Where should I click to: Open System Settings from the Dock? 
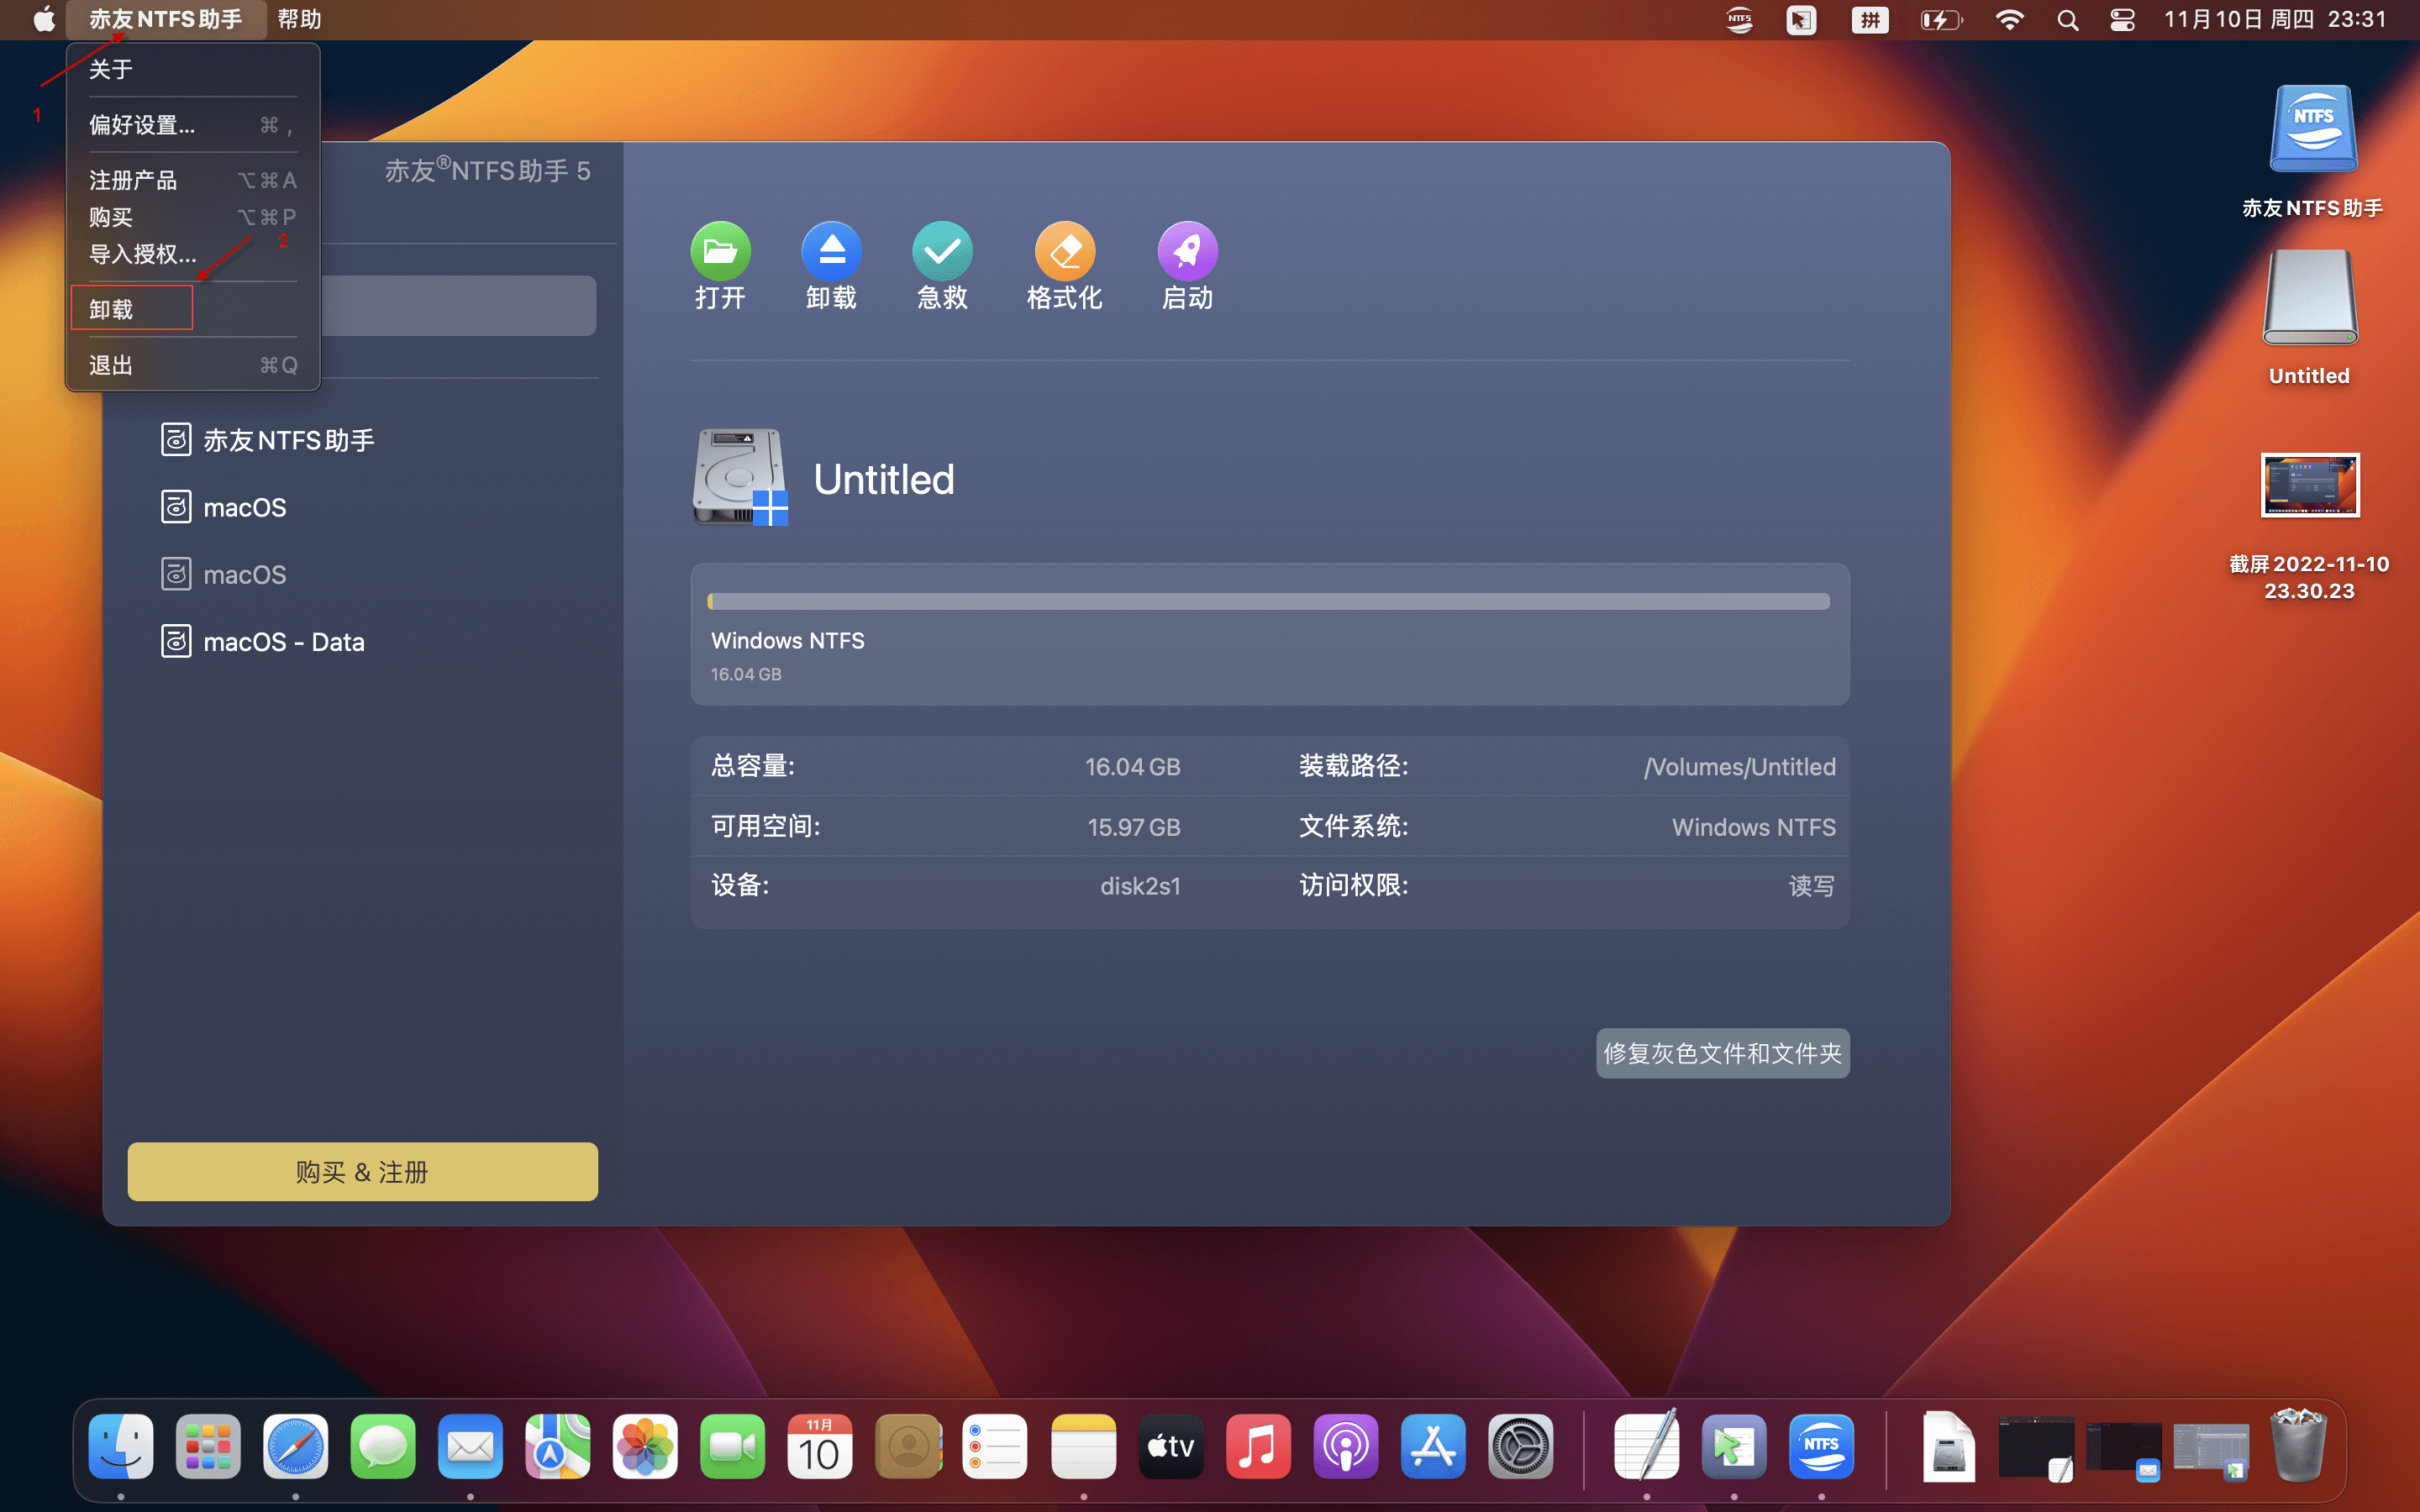1520,1446
